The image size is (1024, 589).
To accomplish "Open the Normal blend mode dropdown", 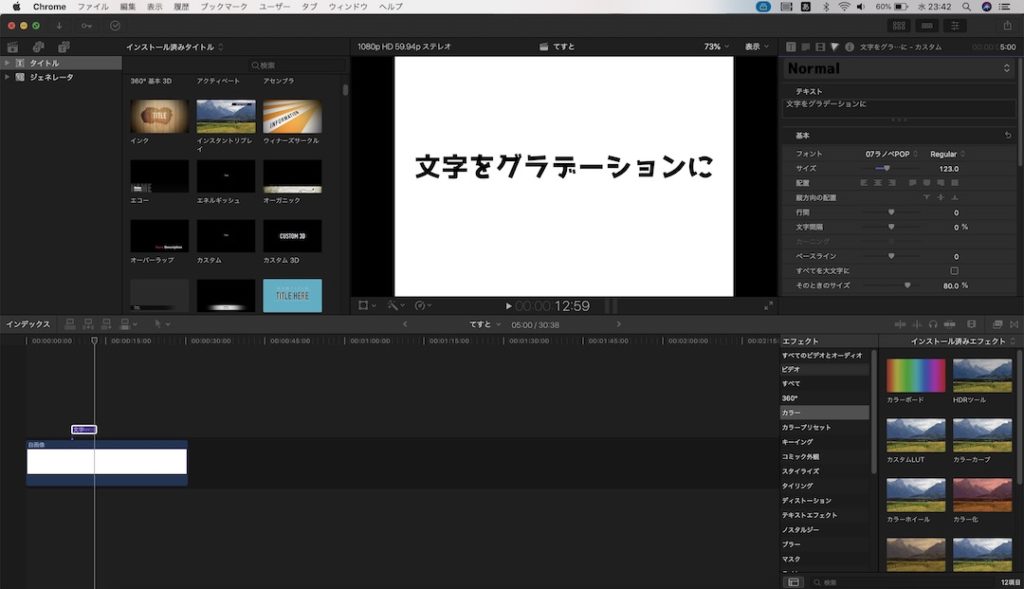I will pos(897,68).
